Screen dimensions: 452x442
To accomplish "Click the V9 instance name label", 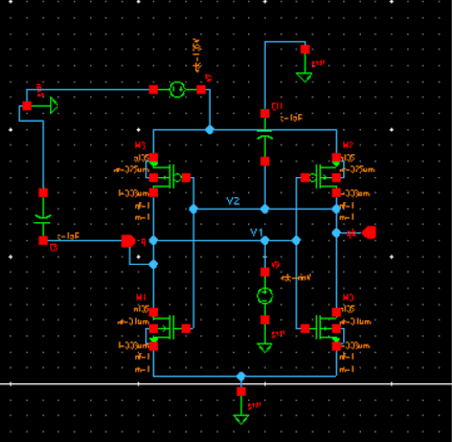I will (x=276, y=265).
